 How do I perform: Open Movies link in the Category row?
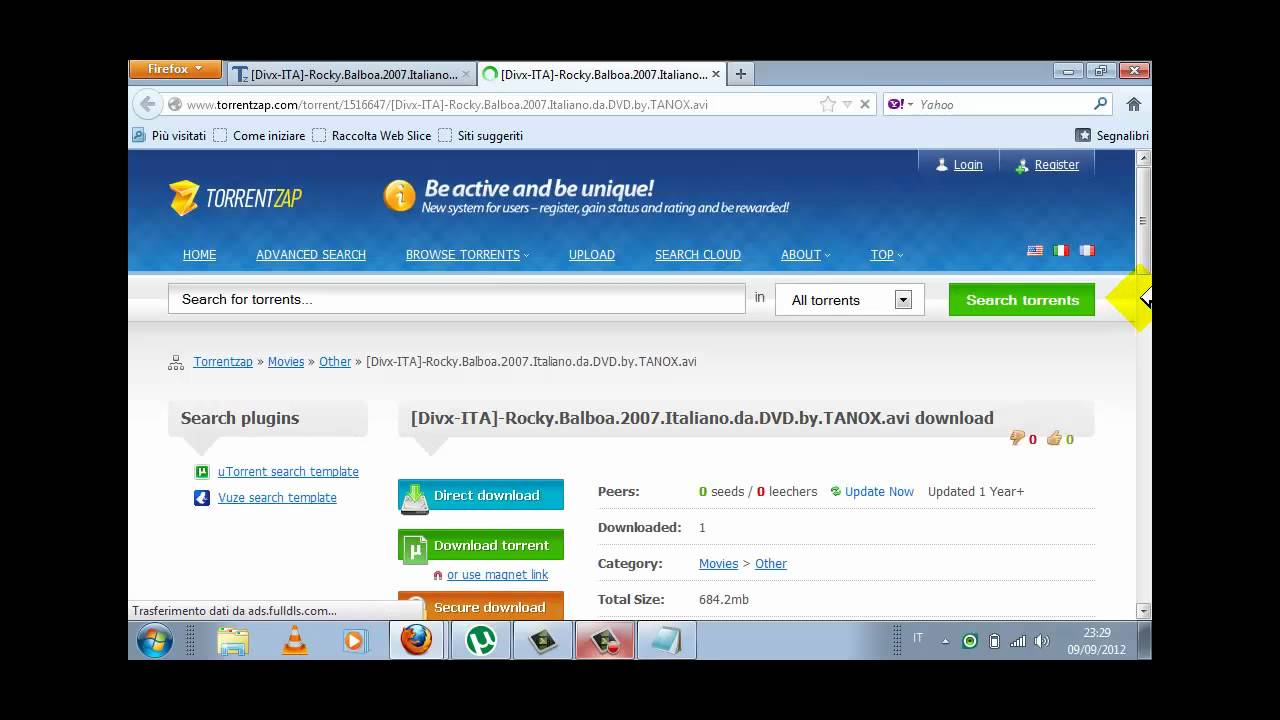point(718,564)
